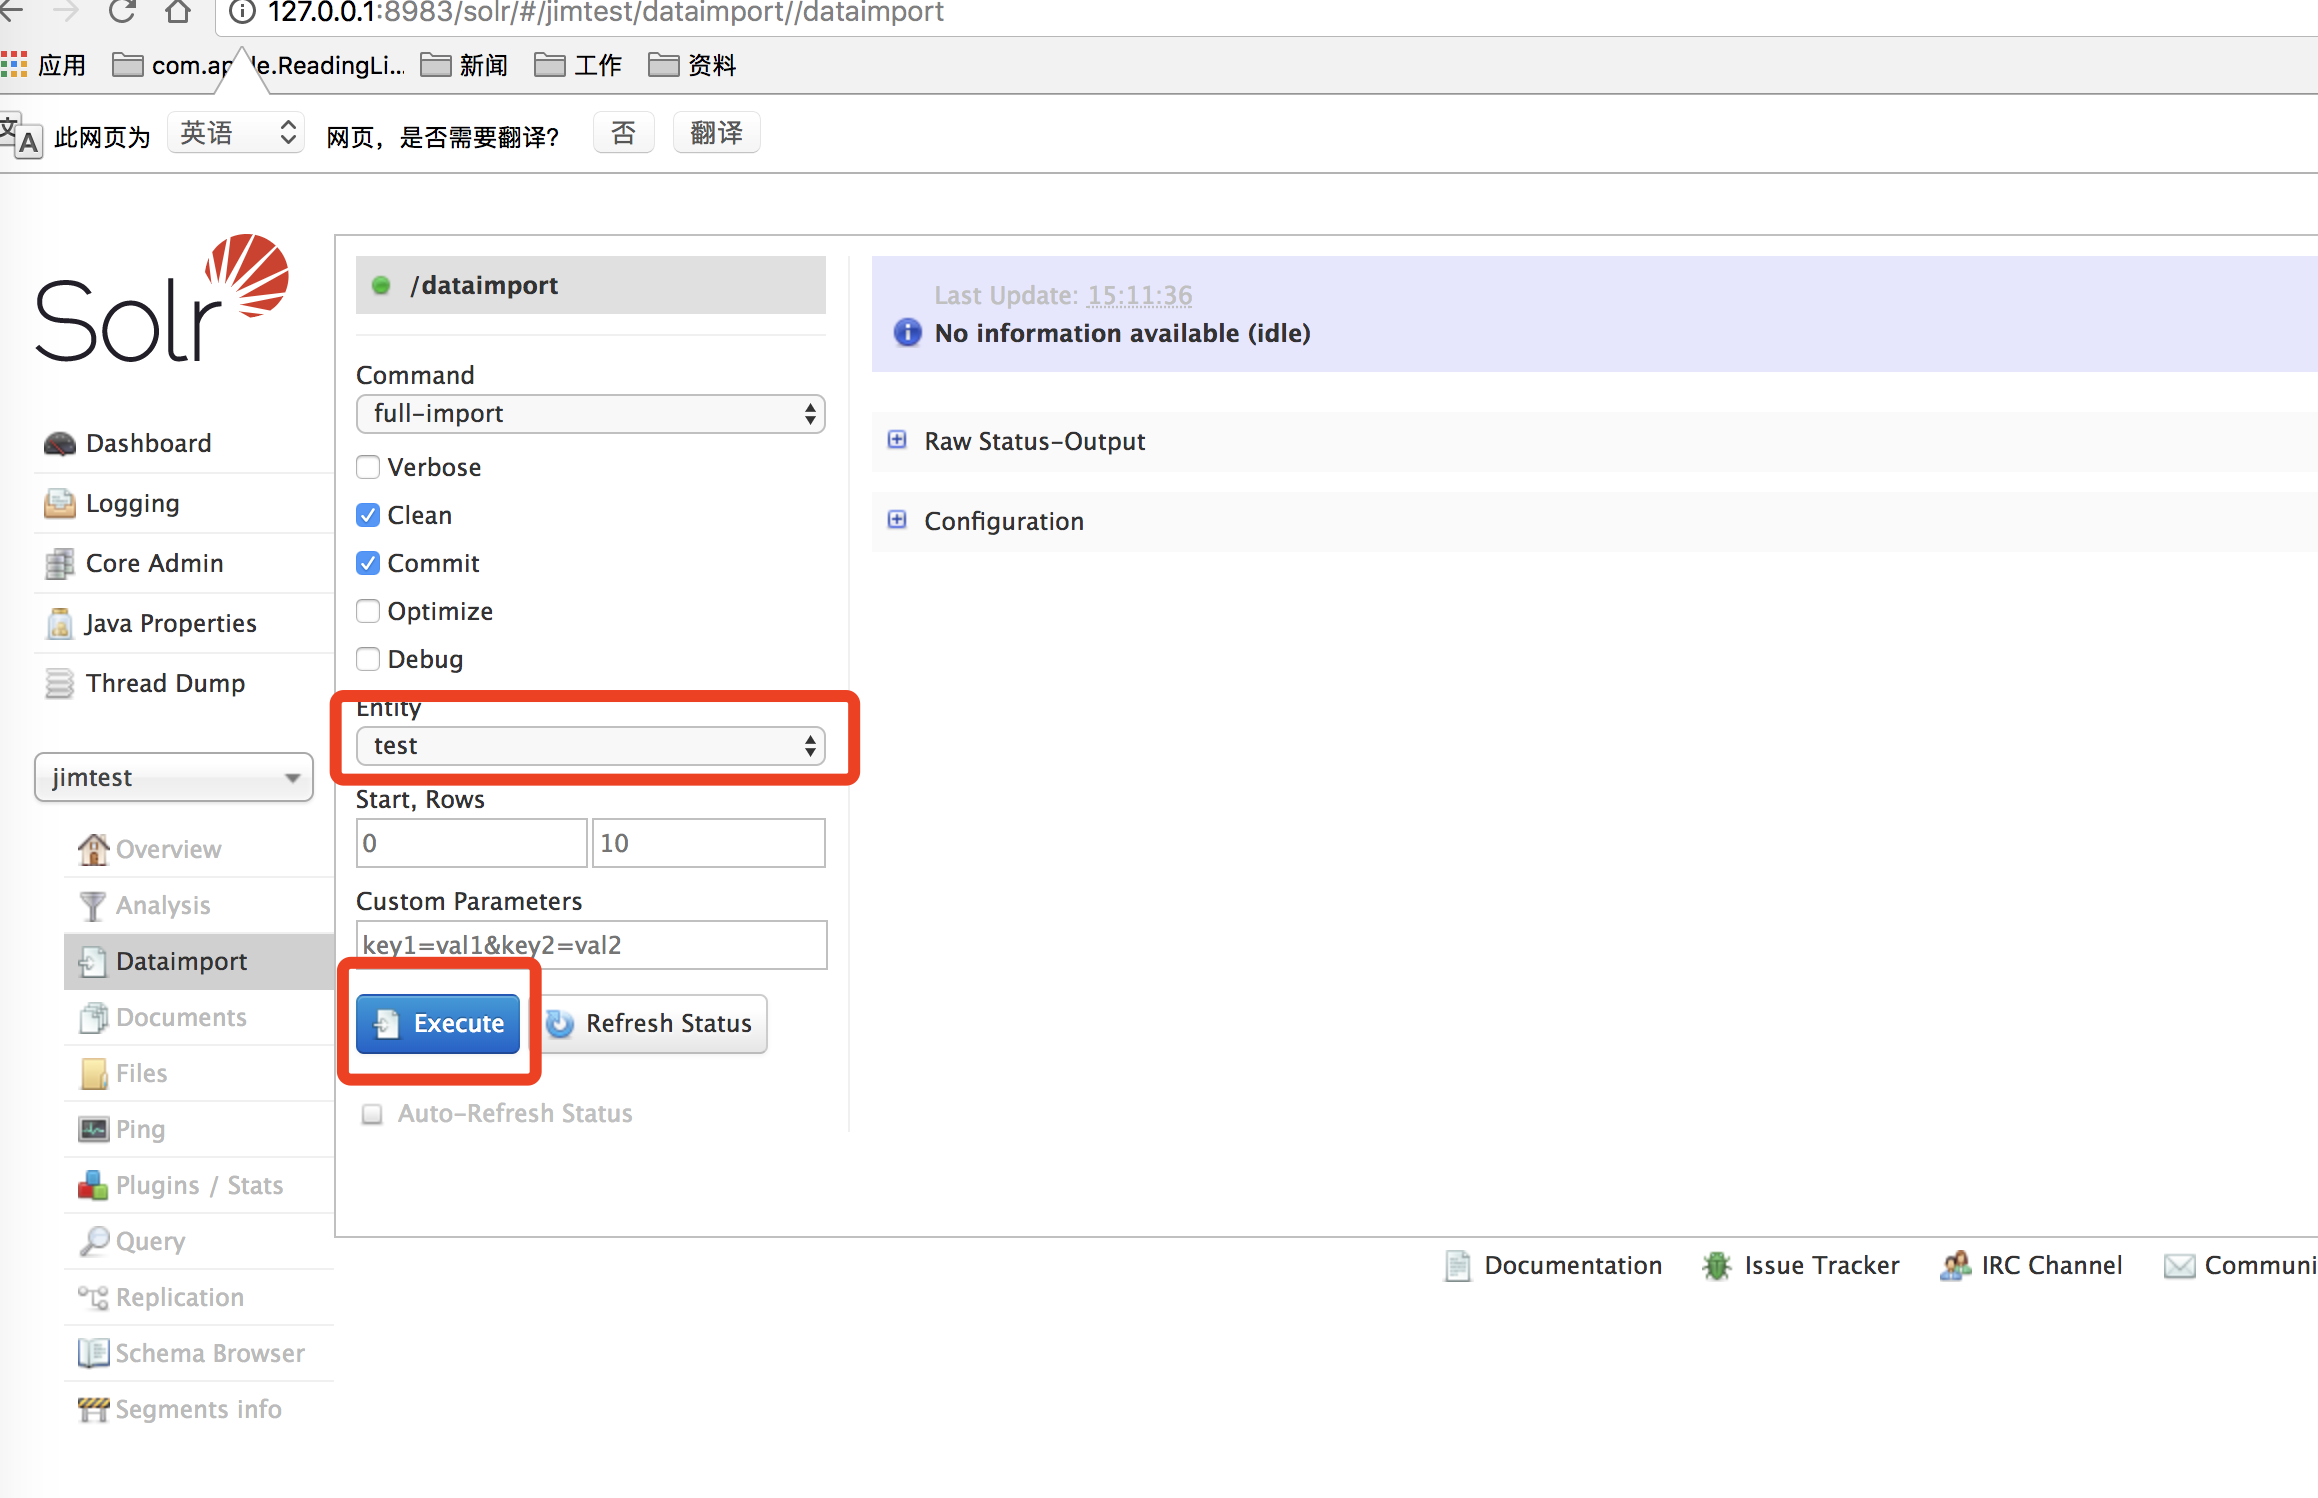The height and width of the screenshot is (1498, 2318).
Task: Click the Plugins / Stats blocks icon
Action: click(93, 1185)
